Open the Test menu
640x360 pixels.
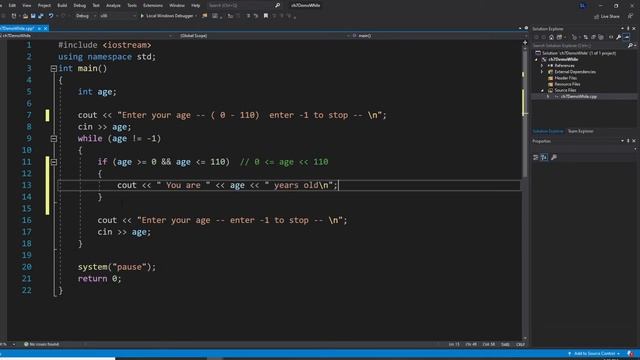coord(96,5)
